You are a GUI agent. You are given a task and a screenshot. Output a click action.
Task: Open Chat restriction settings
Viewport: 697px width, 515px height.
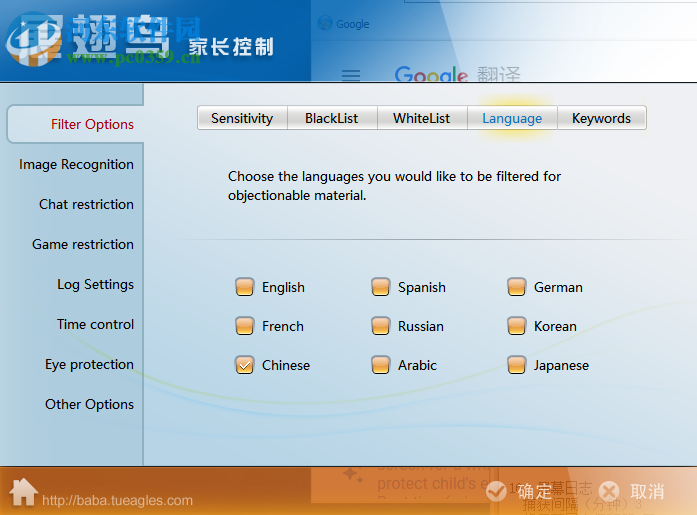click(86, 204)
